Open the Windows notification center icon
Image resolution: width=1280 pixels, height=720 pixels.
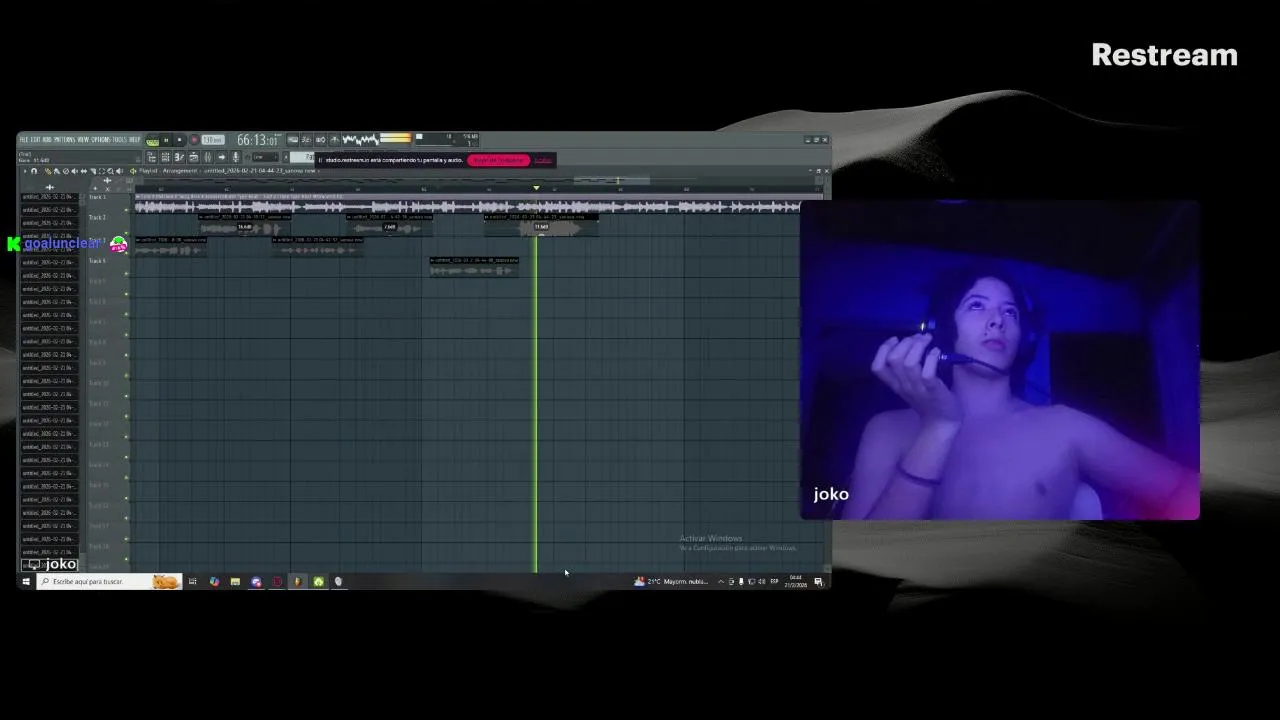coord(819,581)
